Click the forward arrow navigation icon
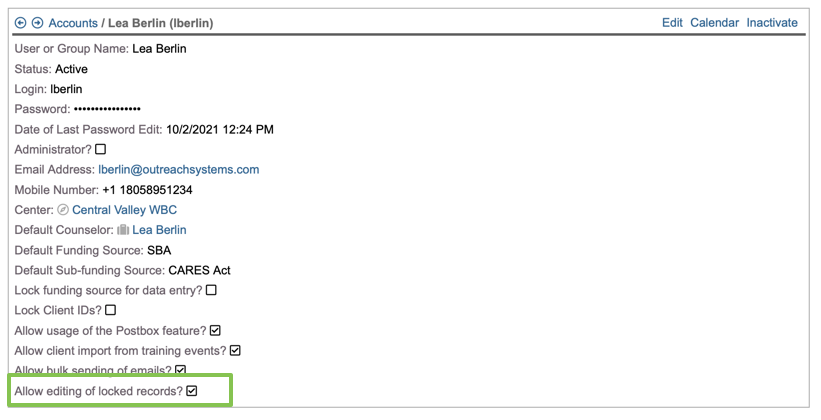The height and width of the screenshot is (420, 821). [37, 23]
